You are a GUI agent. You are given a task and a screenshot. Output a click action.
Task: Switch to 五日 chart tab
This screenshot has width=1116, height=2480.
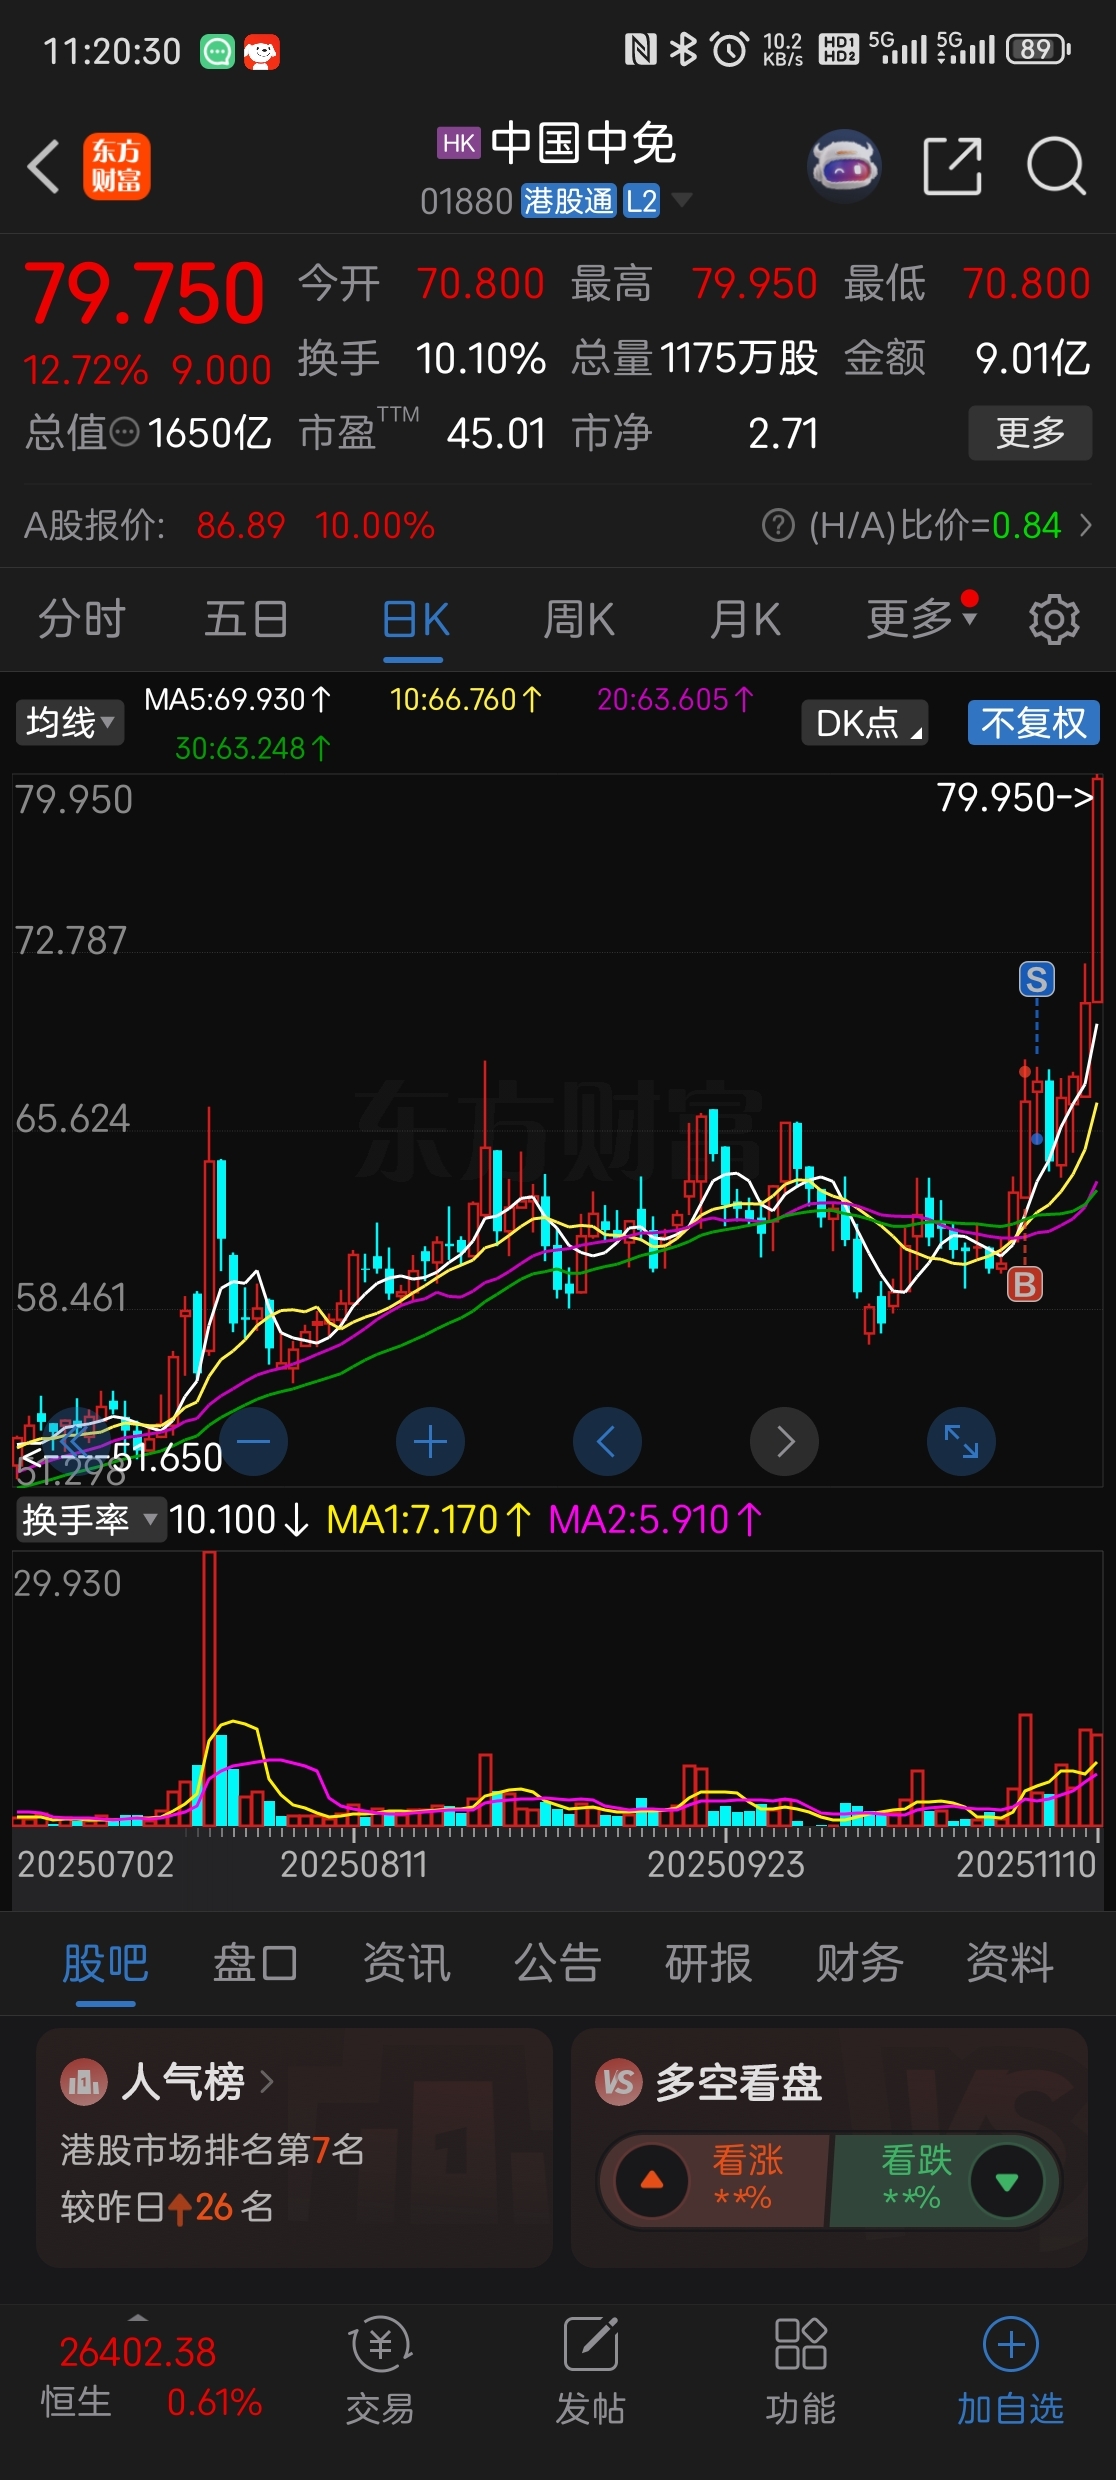point(247,619)
